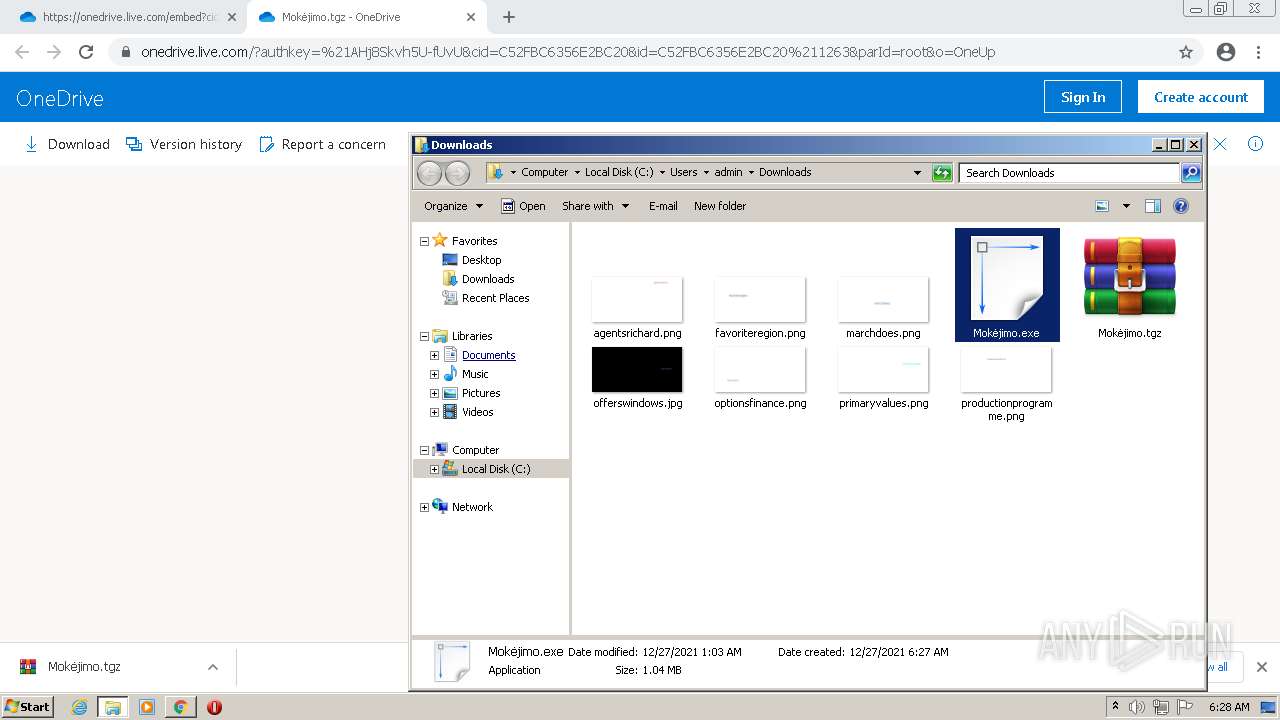
Task: Click the Explorer Back navigation arrow
Action: (x=429, y=173)
